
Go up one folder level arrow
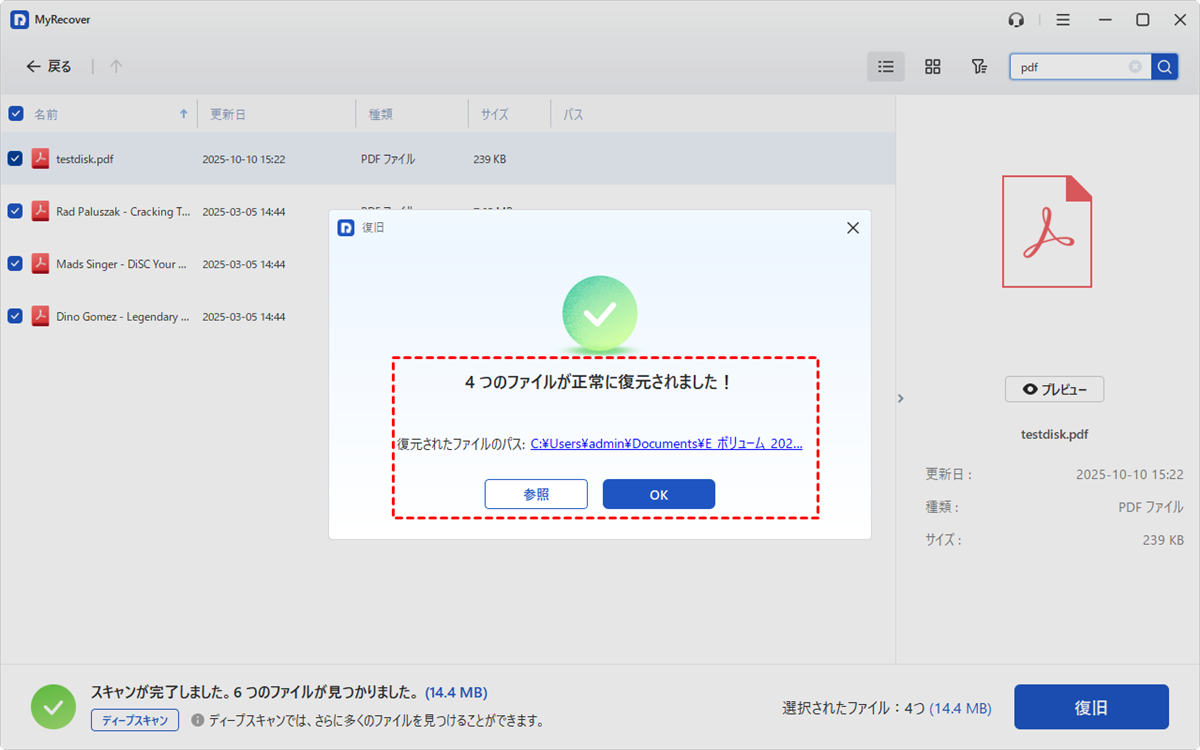tap(116, 67)
